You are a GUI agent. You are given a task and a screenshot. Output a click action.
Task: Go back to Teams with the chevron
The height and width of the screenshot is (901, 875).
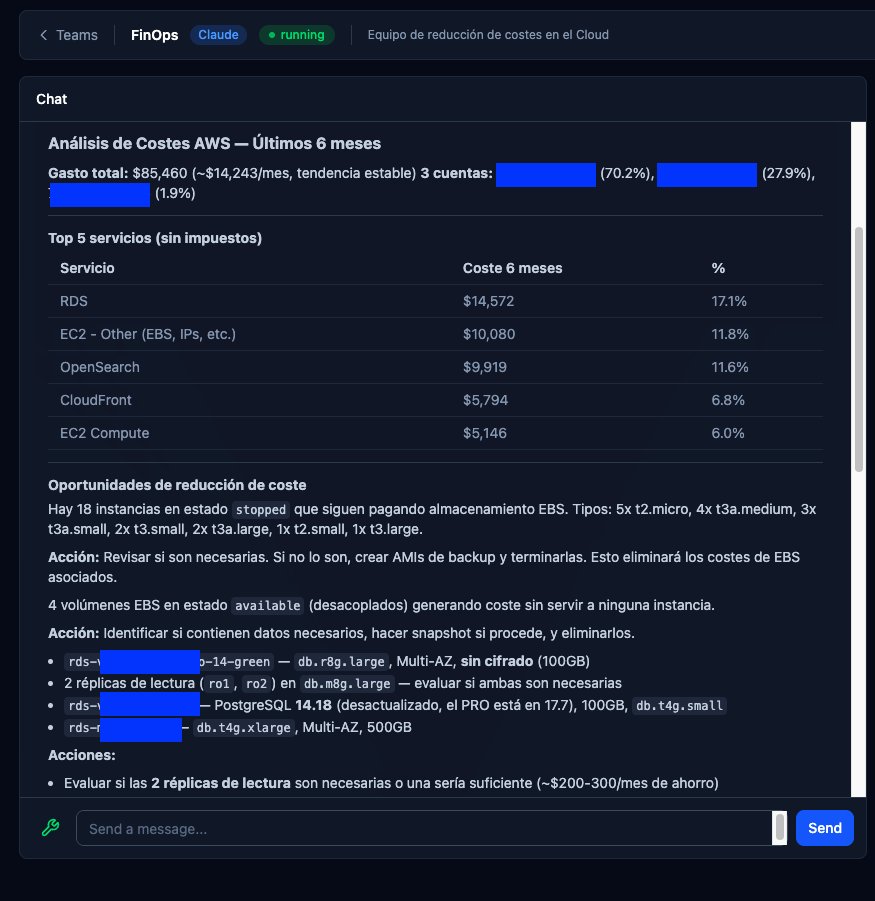pyautogui.click(x=44, y=35)
